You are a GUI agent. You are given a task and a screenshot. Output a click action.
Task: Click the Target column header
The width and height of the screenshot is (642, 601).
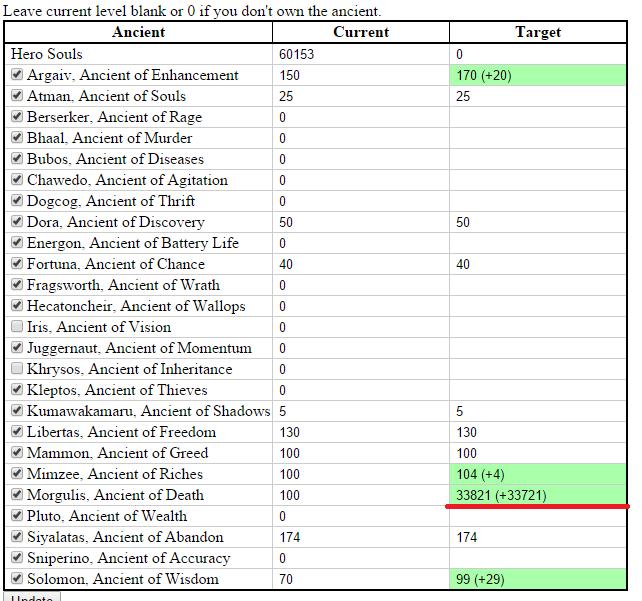tap(538, 32)
